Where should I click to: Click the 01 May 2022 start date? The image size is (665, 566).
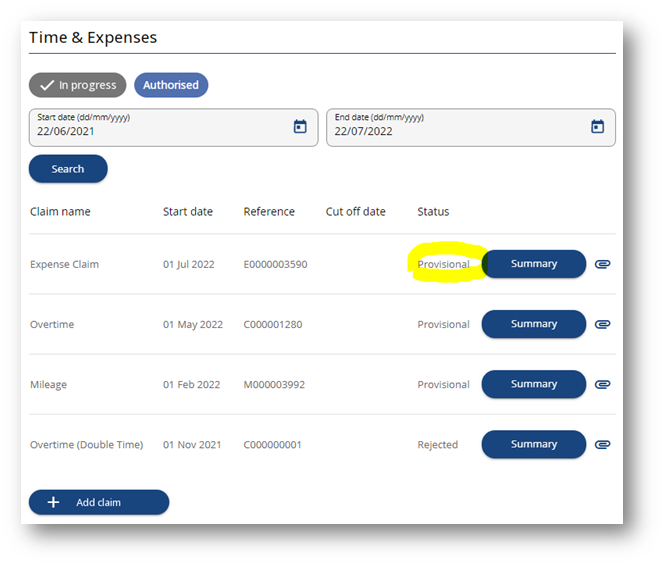[193, 325]
